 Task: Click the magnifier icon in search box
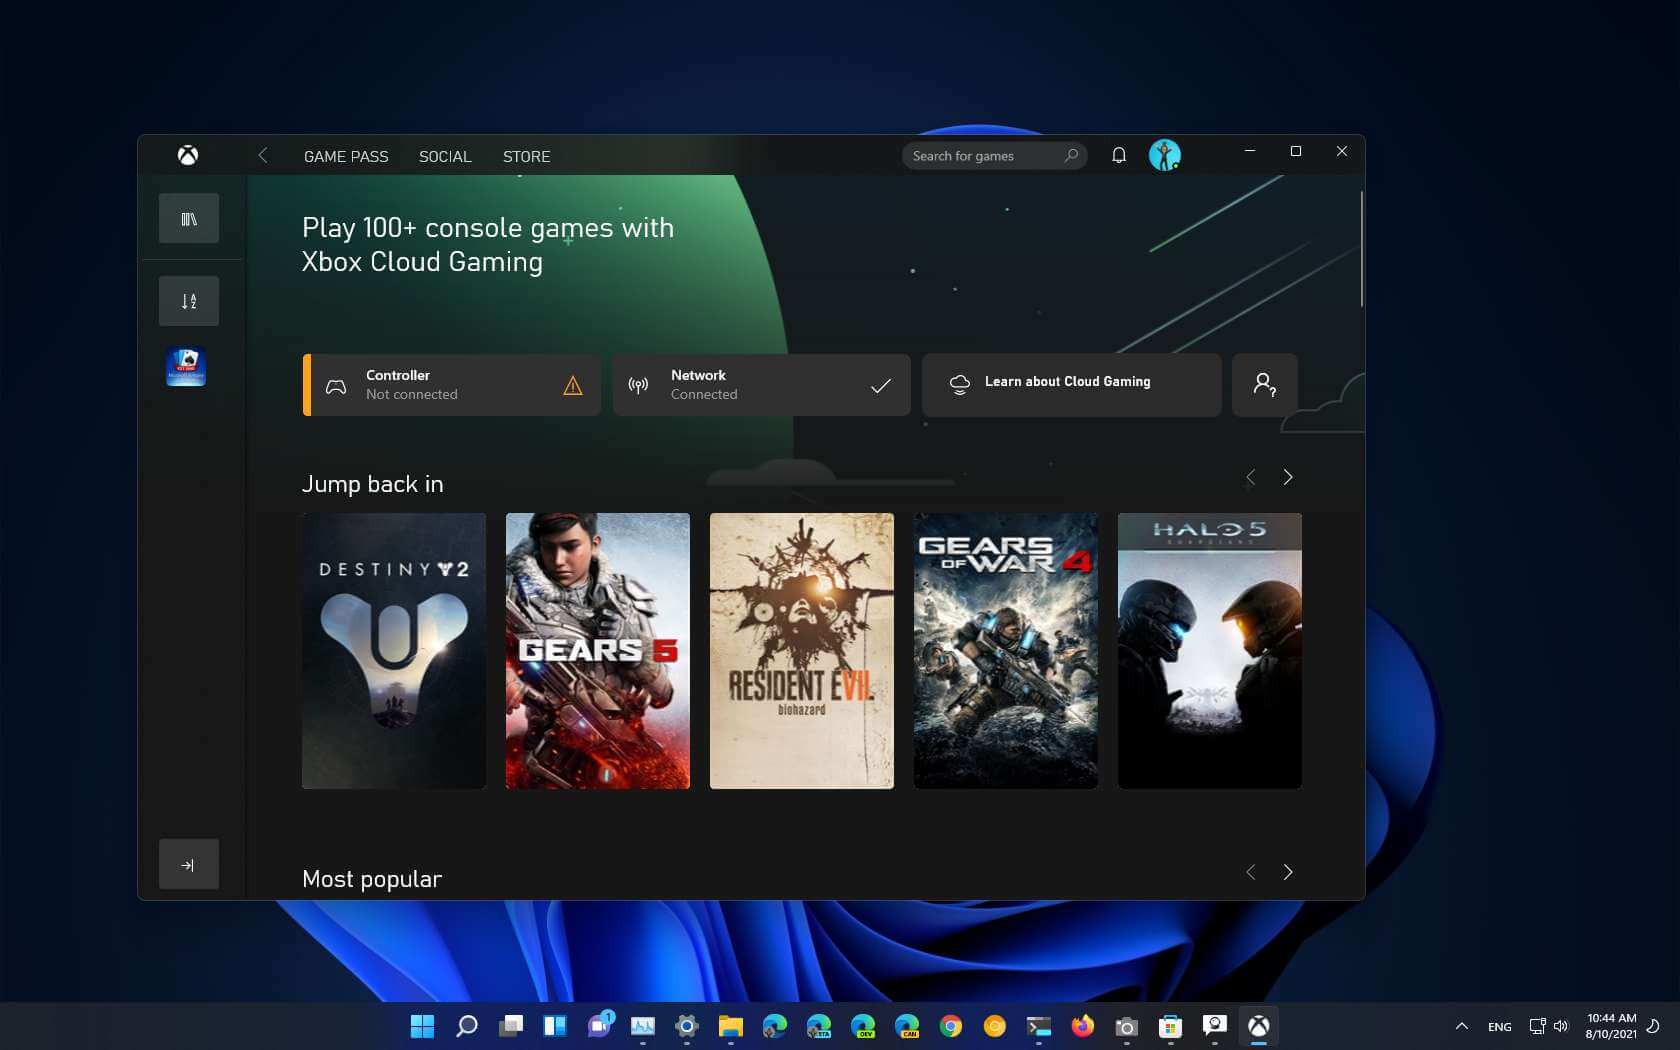click(1071, 155)
